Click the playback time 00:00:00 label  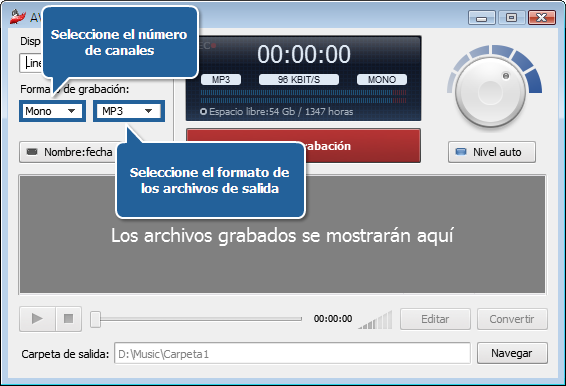coord(333,319)
